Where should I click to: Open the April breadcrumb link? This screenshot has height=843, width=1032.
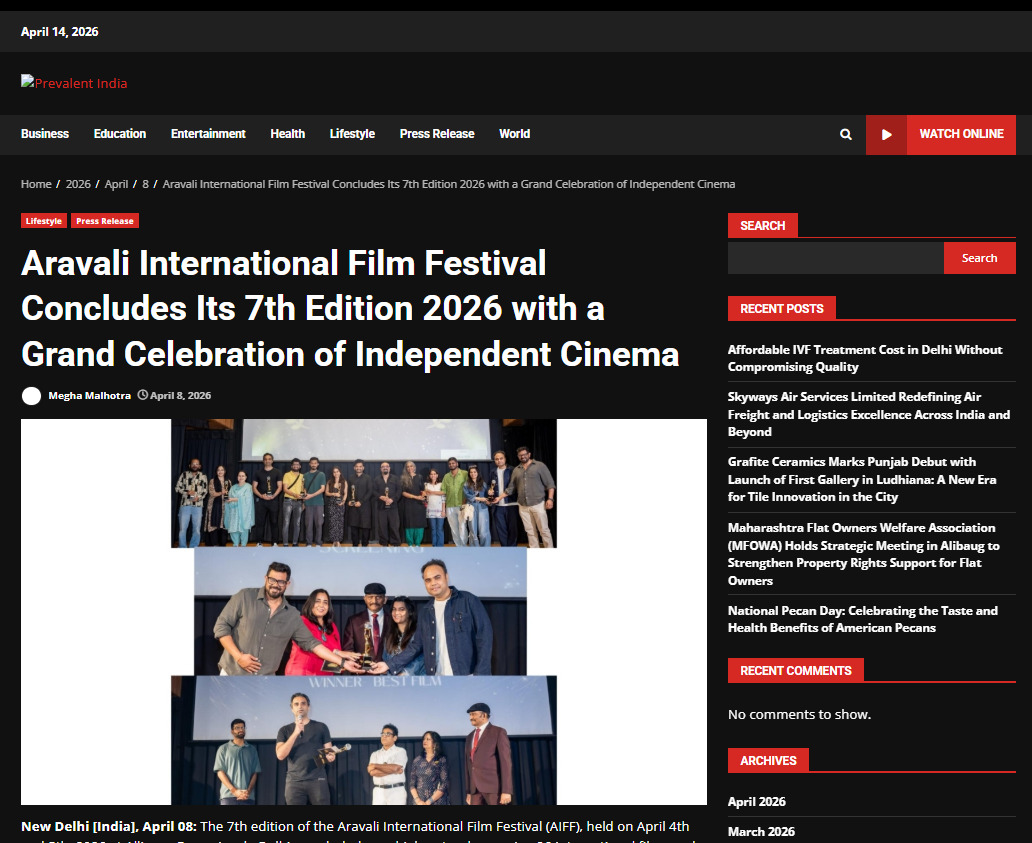116,184
